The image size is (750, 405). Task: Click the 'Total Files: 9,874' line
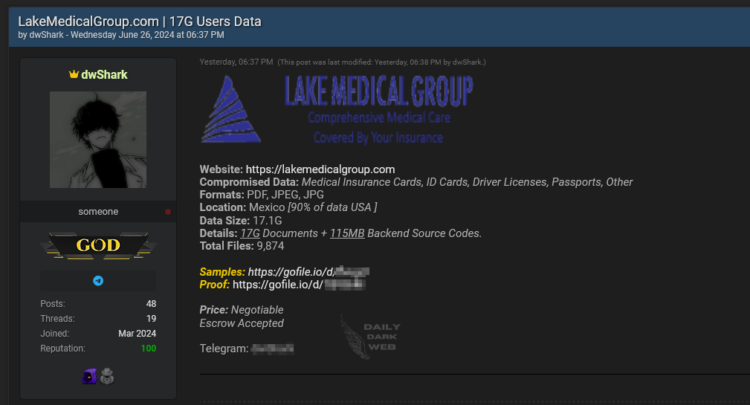[242, 246]
